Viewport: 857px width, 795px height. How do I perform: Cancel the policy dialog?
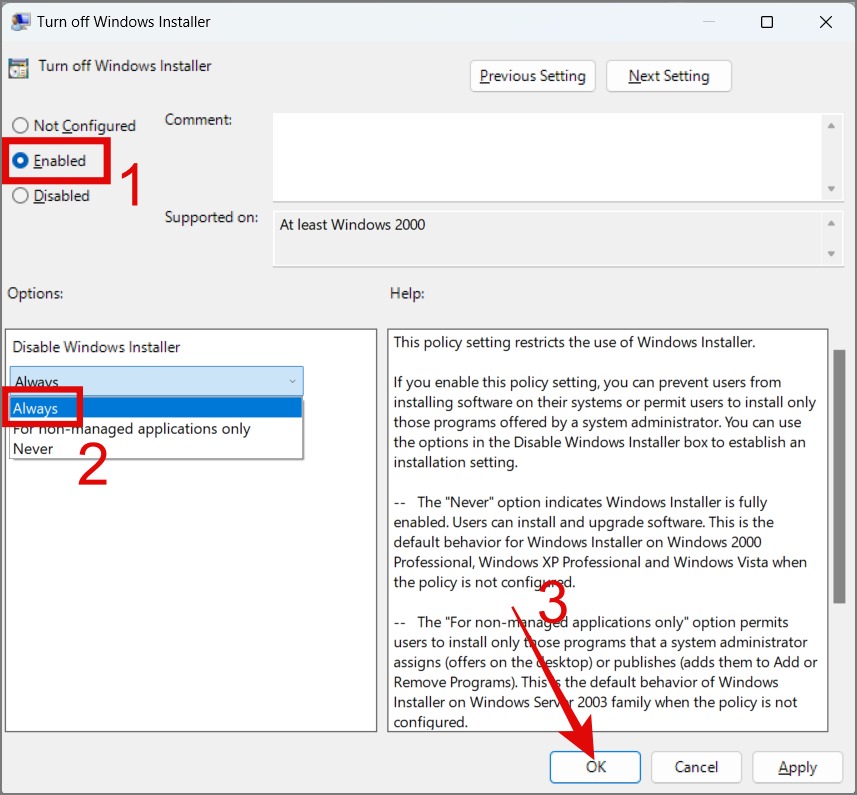(696, 767)
